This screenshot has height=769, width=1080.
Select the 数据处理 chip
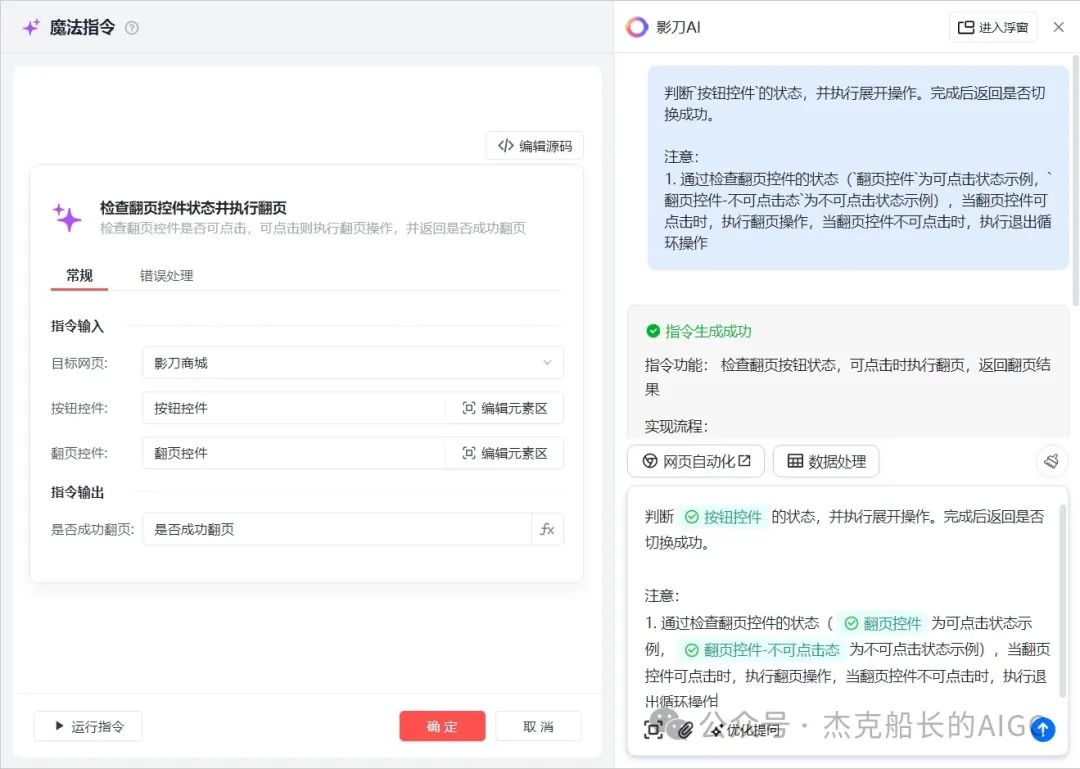(826, 461)
